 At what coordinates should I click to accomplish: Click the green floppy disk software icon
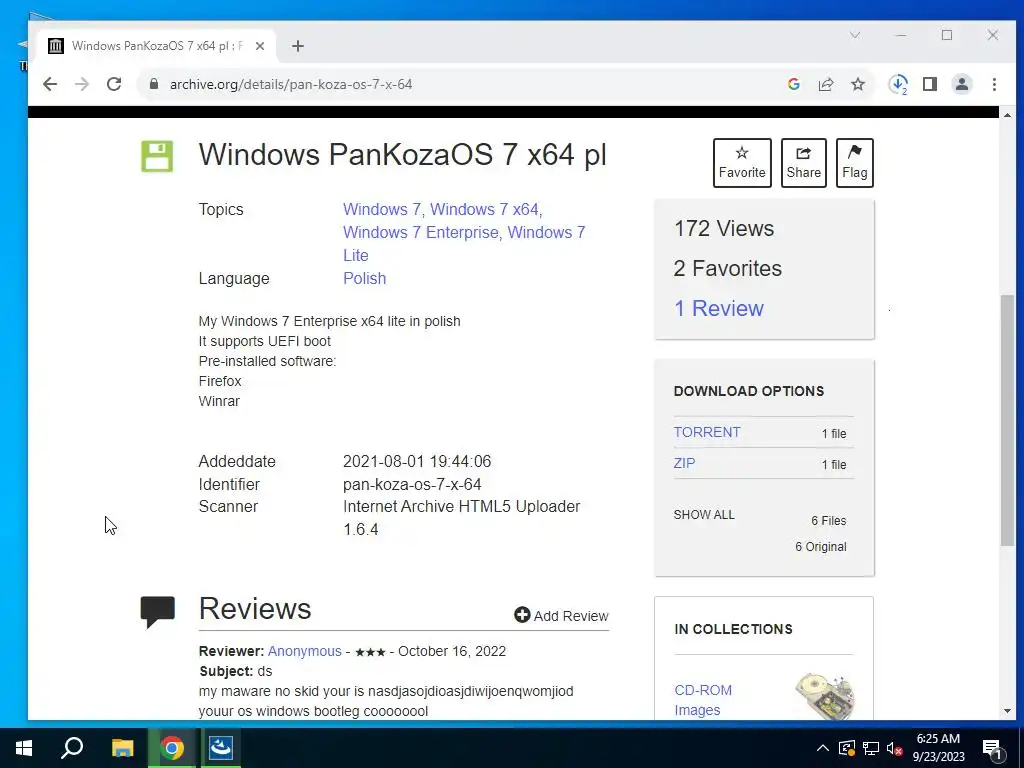click(x=157, y=156)
